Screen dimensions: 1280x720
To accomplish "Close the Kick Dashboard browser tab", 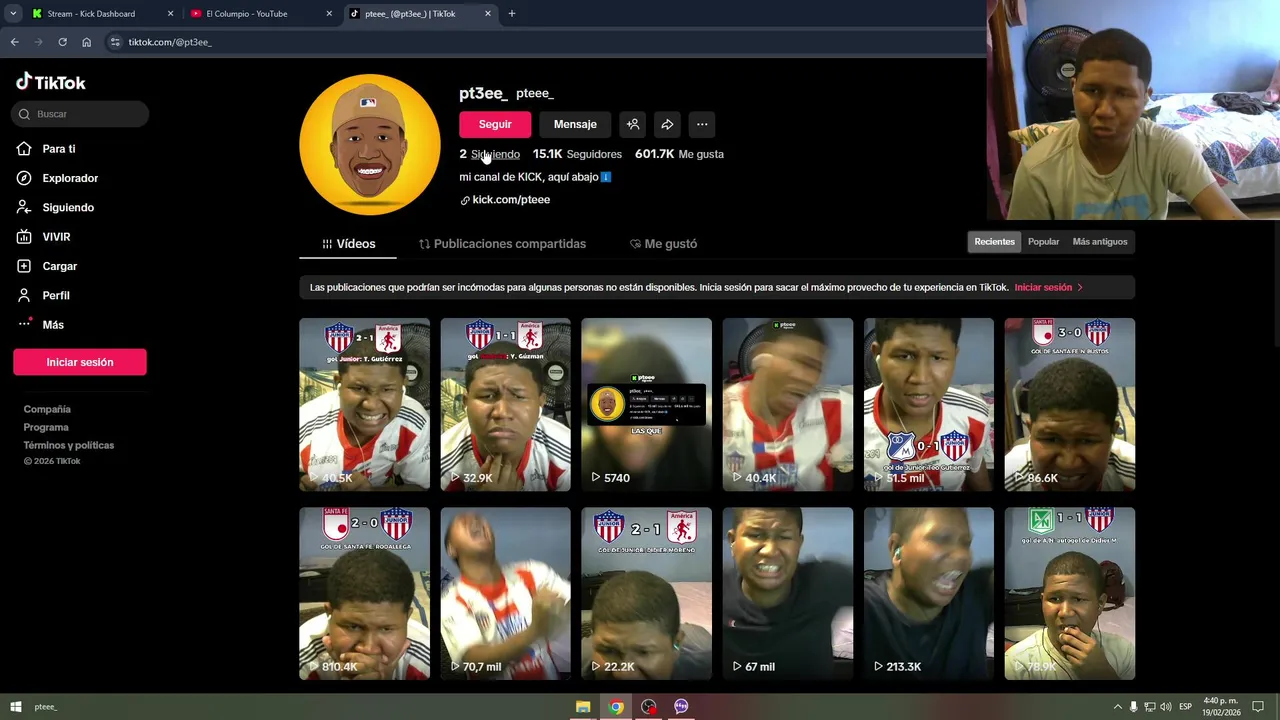I will [170, 14].
